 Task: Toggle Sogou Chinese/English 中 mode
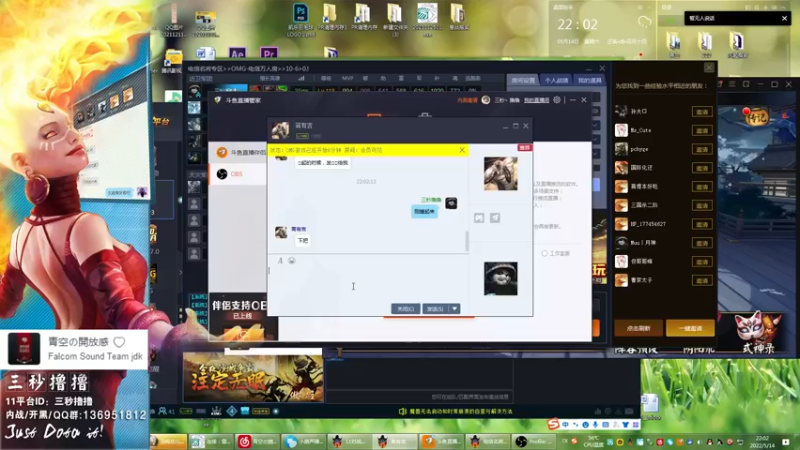(x=565, y=424)
